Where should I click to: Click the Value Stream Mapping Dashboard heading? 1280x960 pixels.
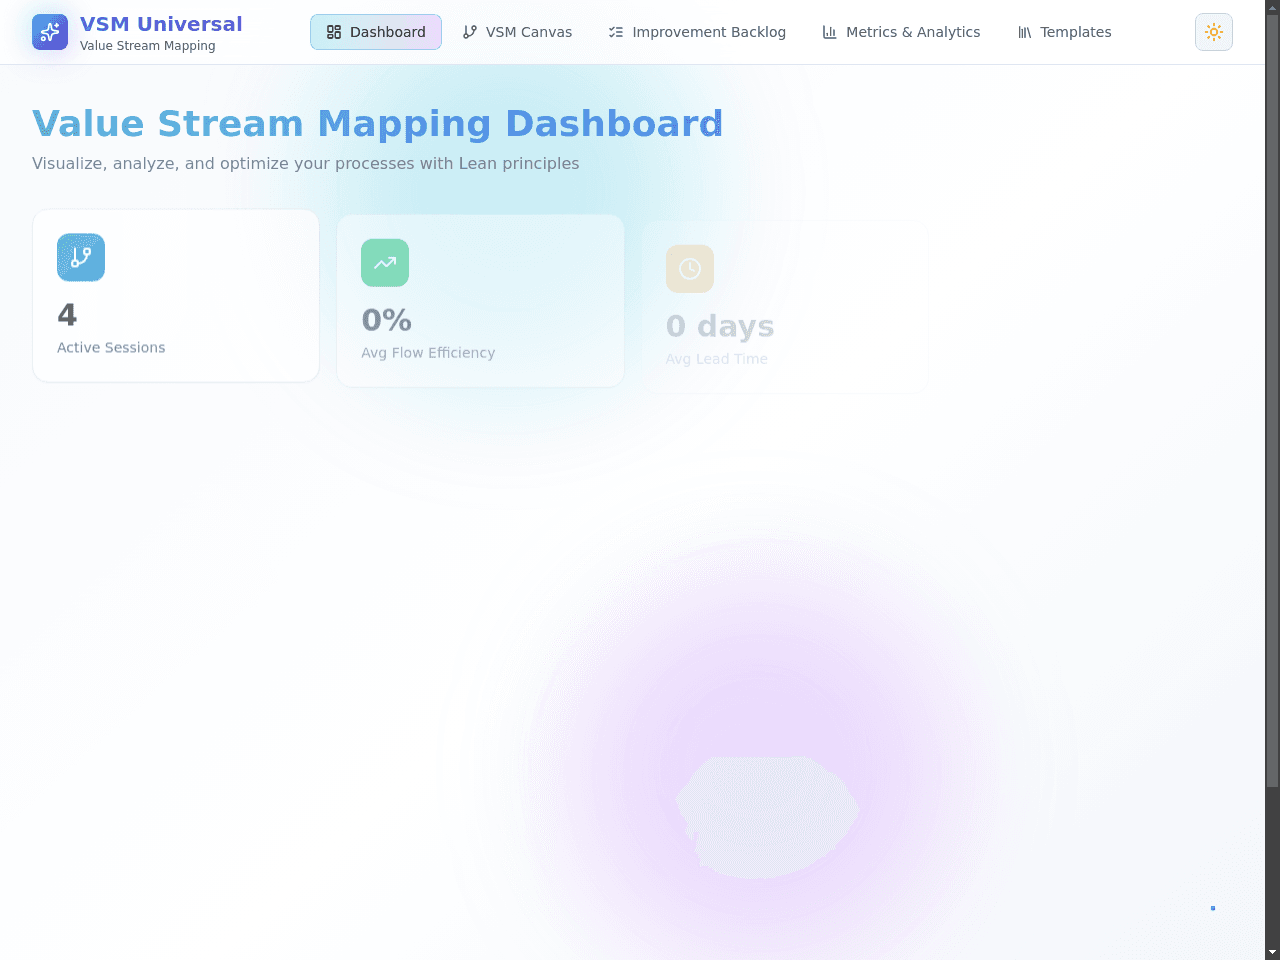377,123
